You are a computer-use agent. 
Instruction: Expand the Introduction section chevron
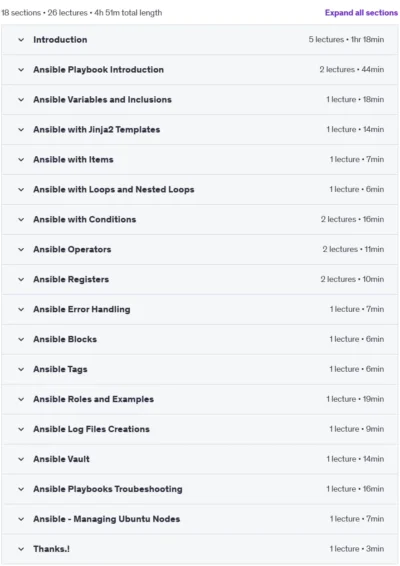pos(21,40)
